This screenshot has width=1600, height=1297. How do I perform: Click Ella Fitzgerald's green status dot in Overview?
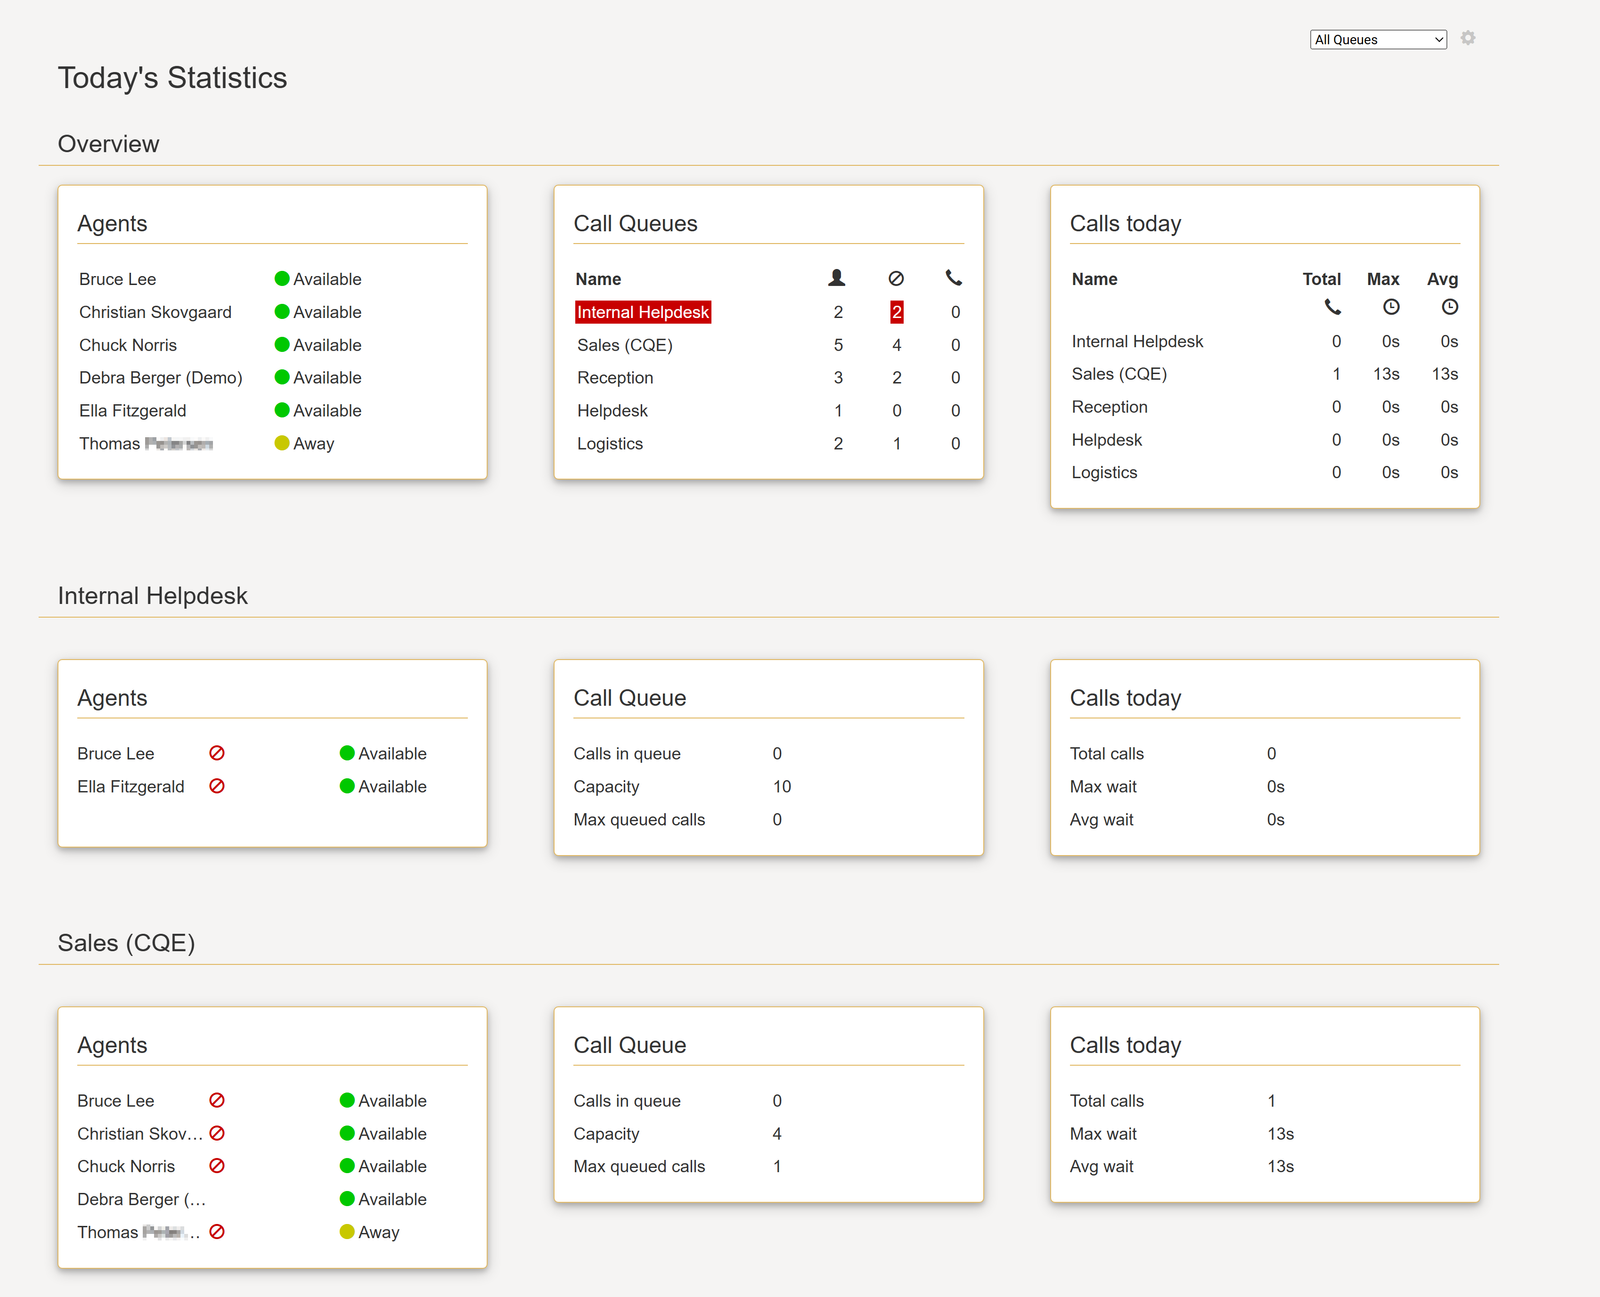coord(282,410)
